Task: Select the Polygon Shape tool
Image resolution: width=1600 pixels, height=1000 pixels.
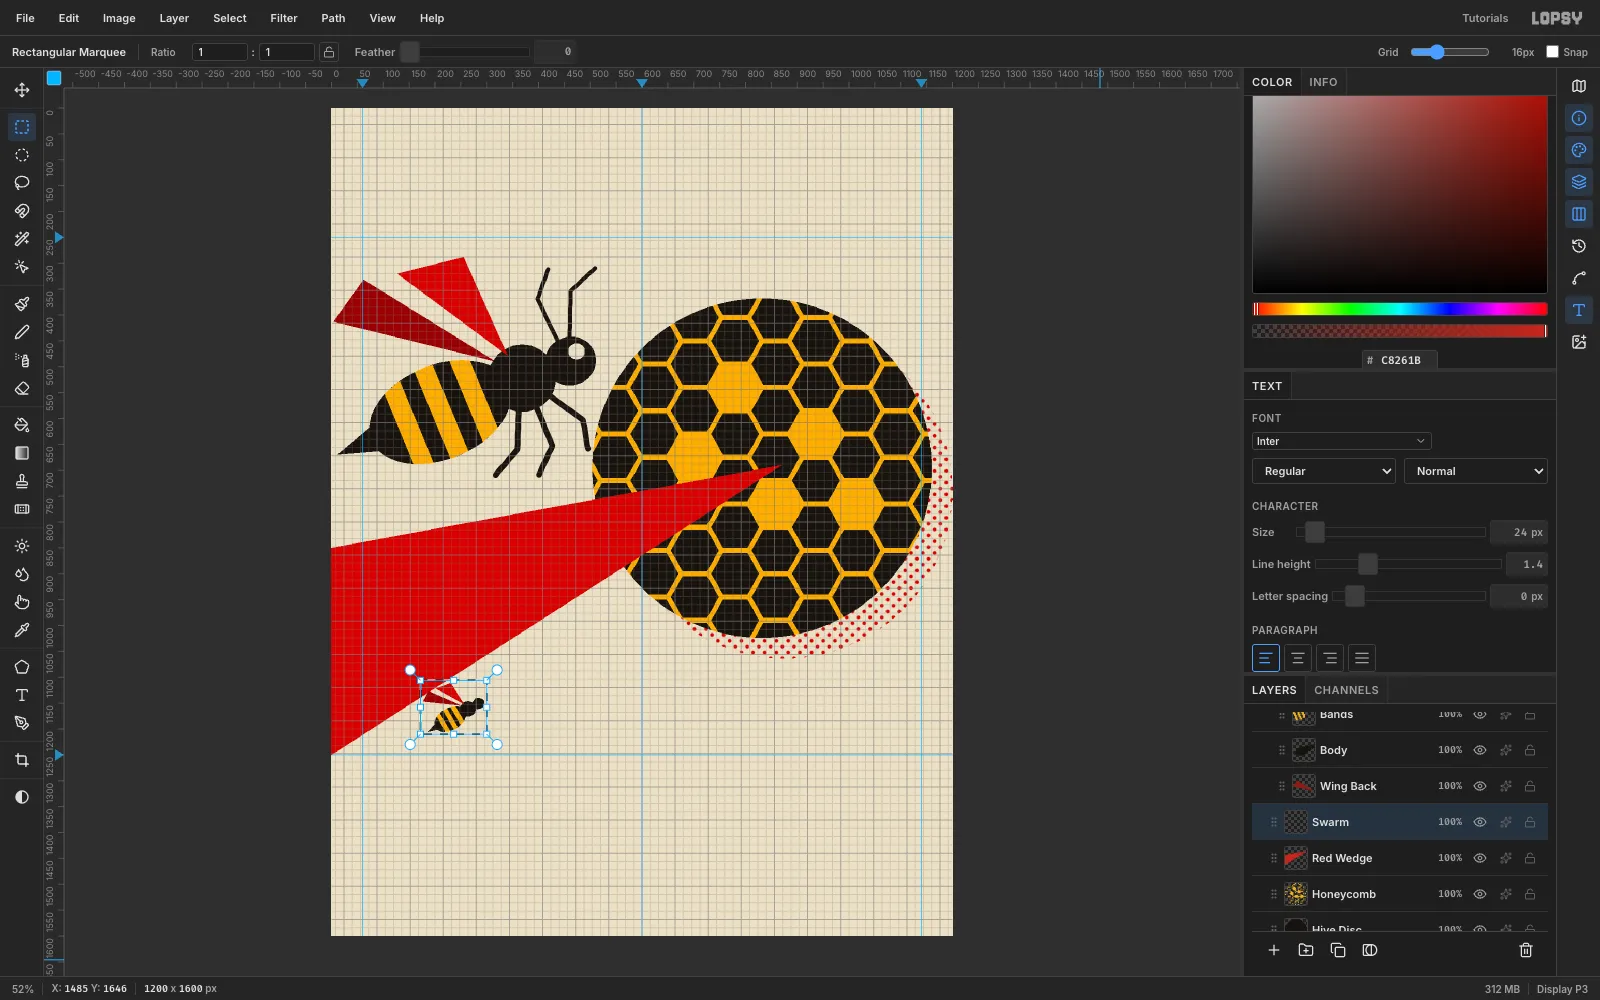Action: point(22,667)
